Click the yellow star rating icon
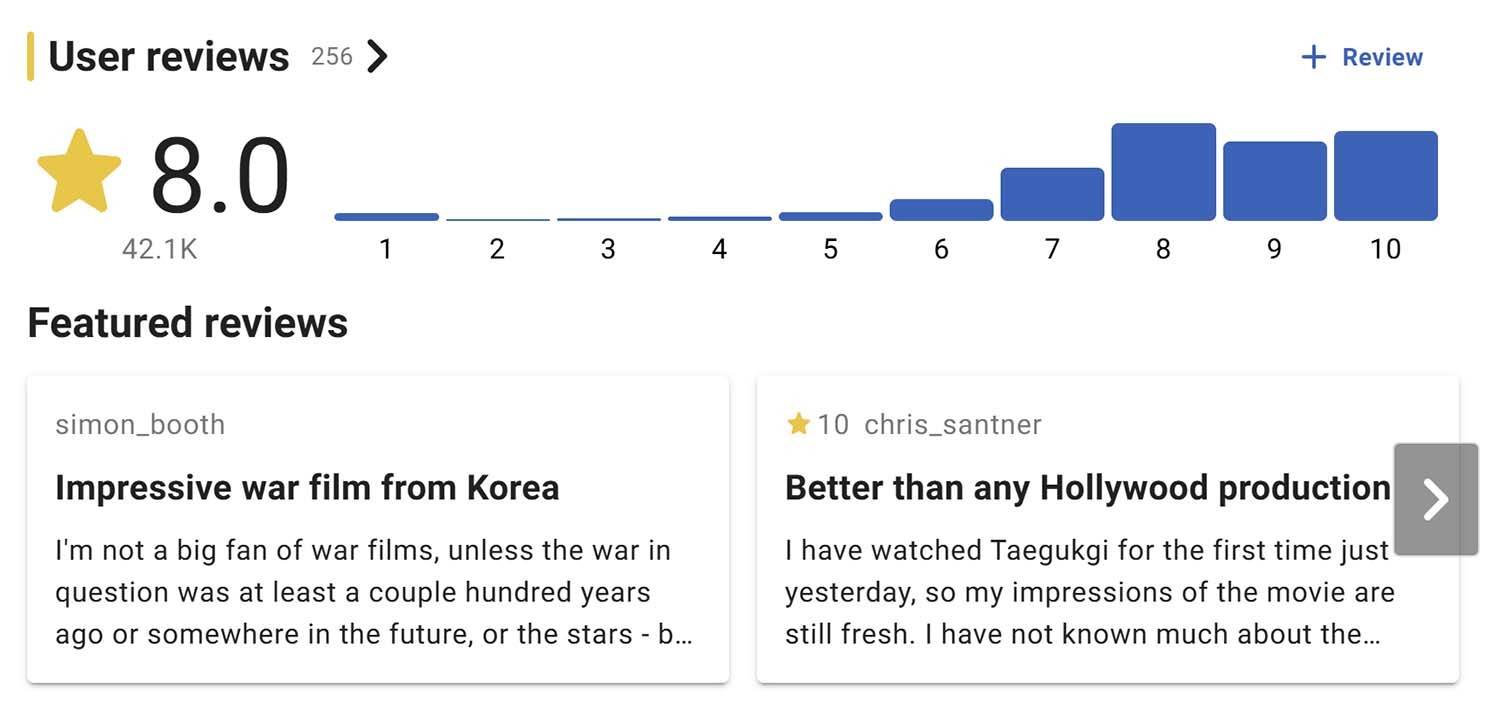This screenshot has height=712, width=1500. [79, 168]
